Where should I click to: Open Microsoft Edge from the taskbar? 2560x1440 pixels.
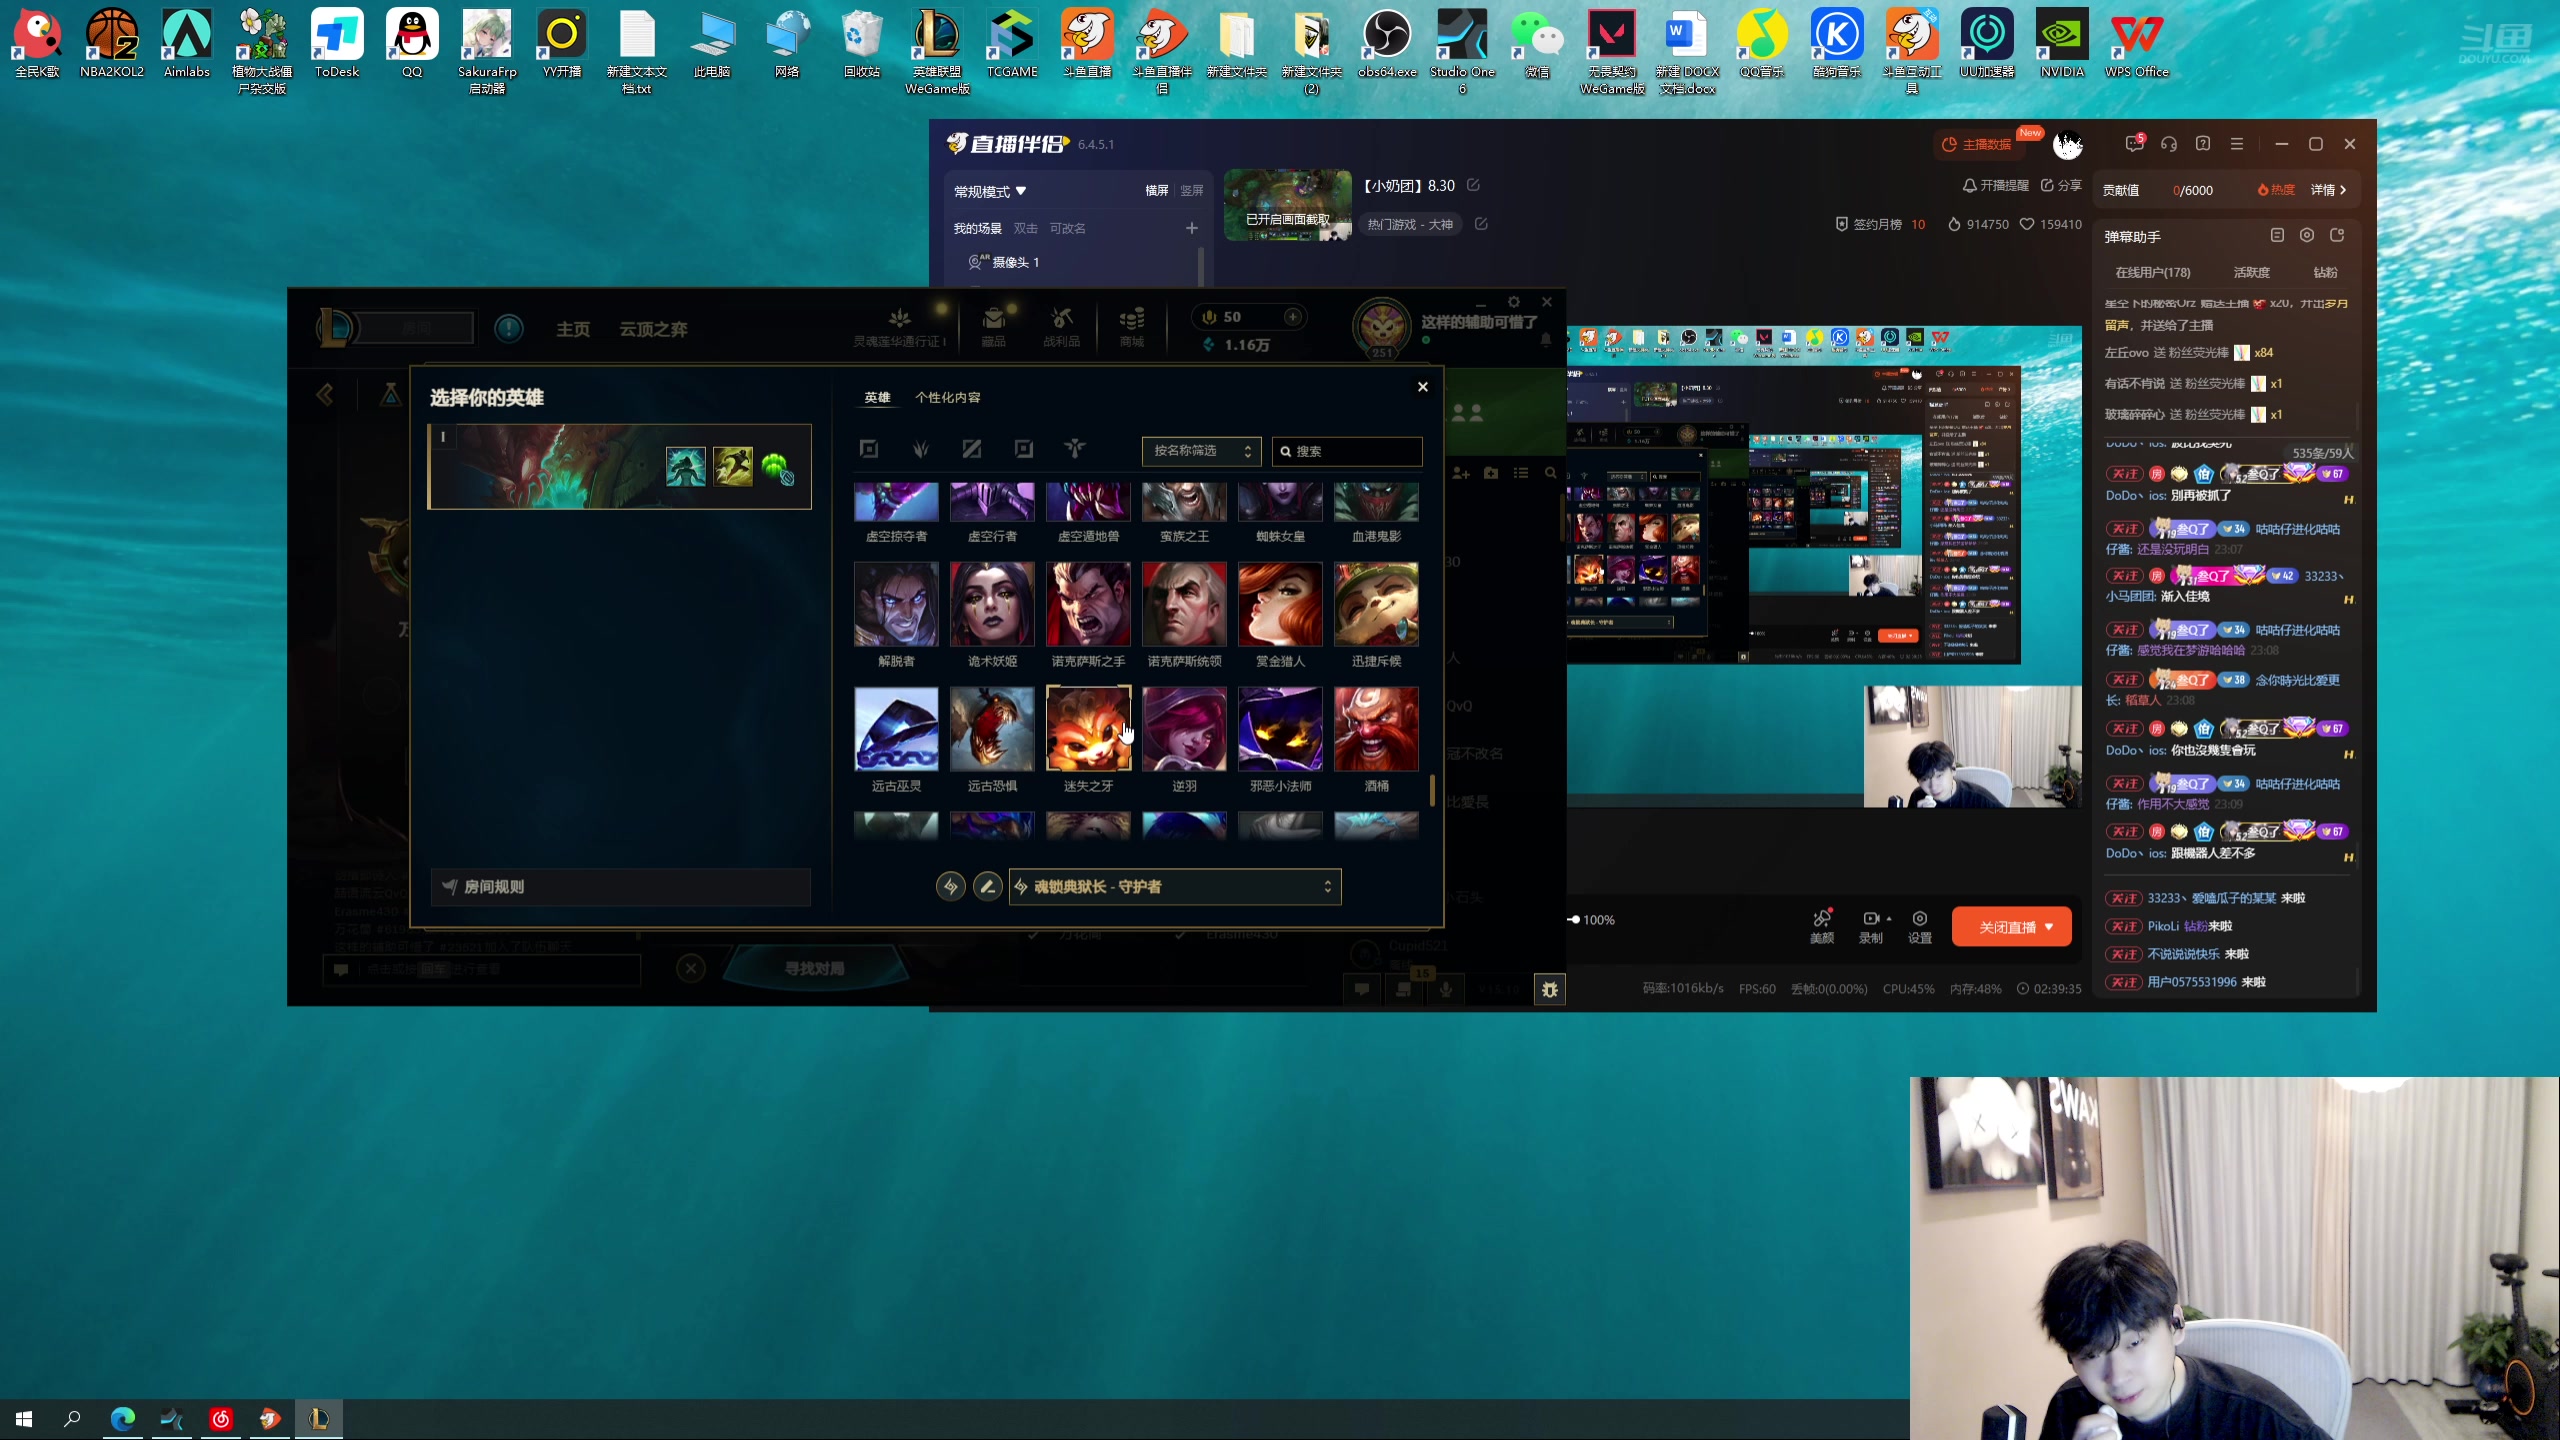coord(122,1418)
